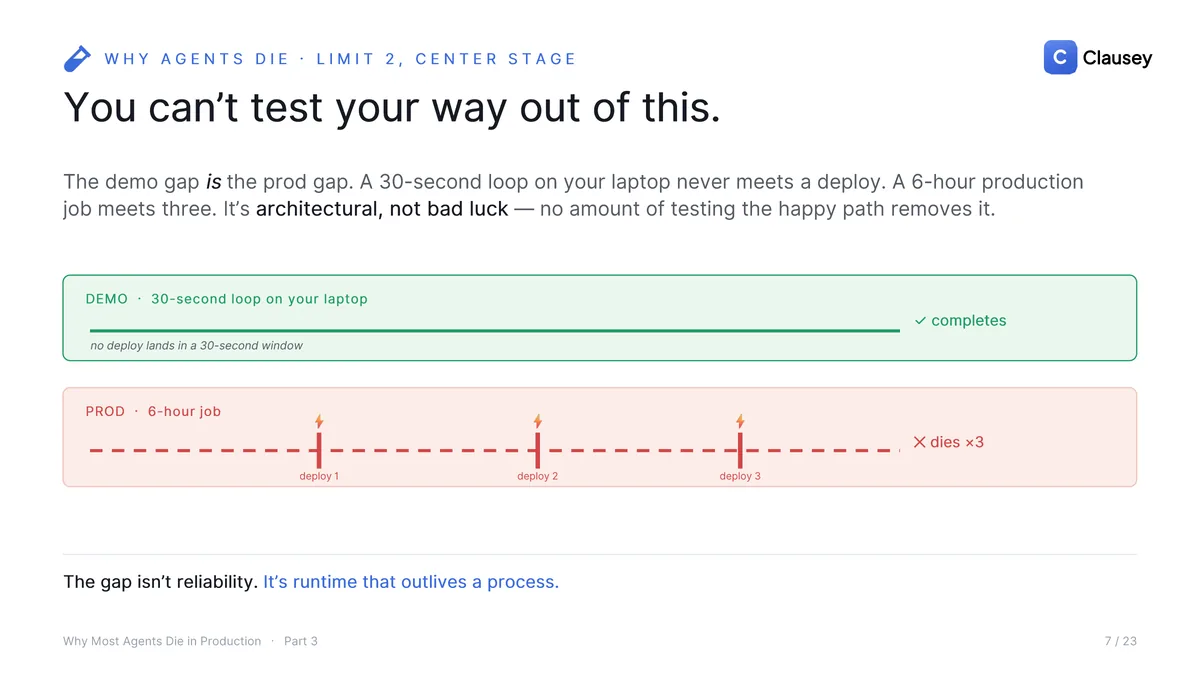The height and width of the screenshot is (675, 1200).
Task: Click the Clausey brand name
Action: [1117, 58]
